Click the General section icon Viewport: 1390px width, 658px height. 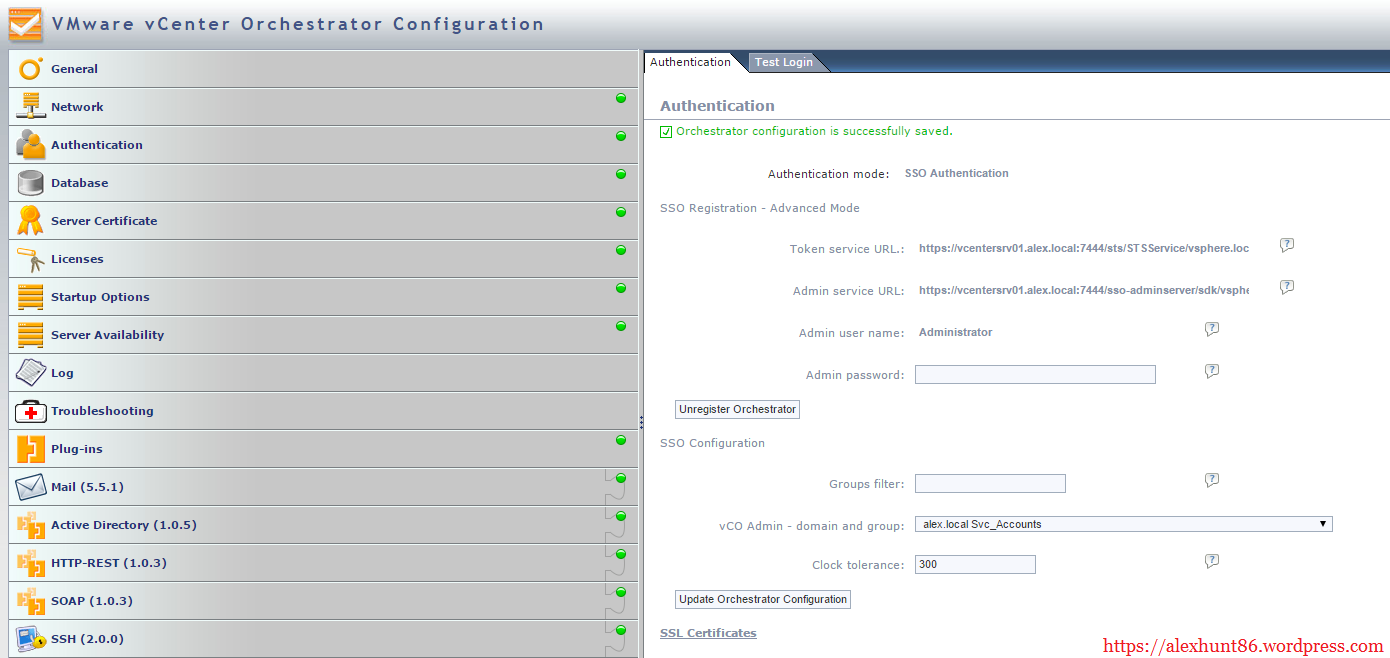point(31,69)
